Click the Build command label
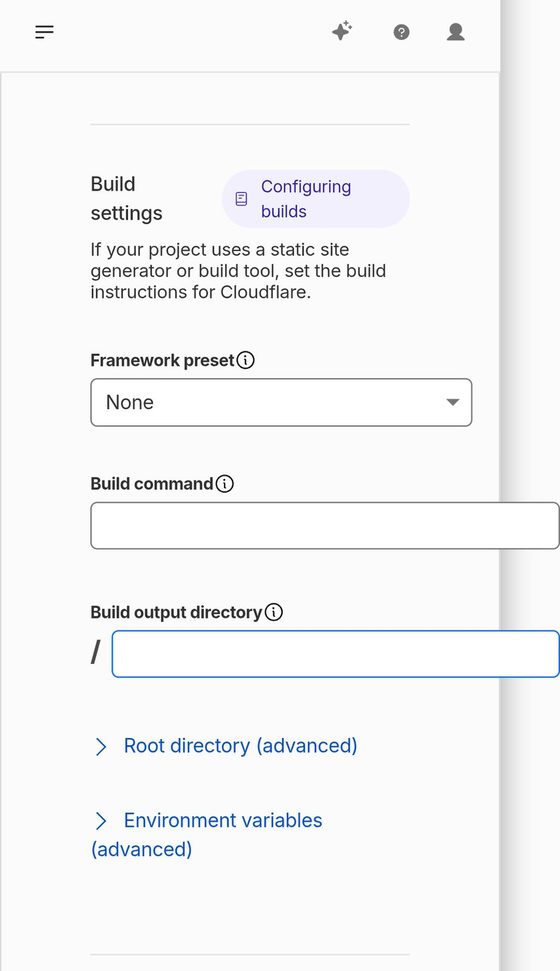The width and height of the screenshot is (560, 971). pos(152,484)
